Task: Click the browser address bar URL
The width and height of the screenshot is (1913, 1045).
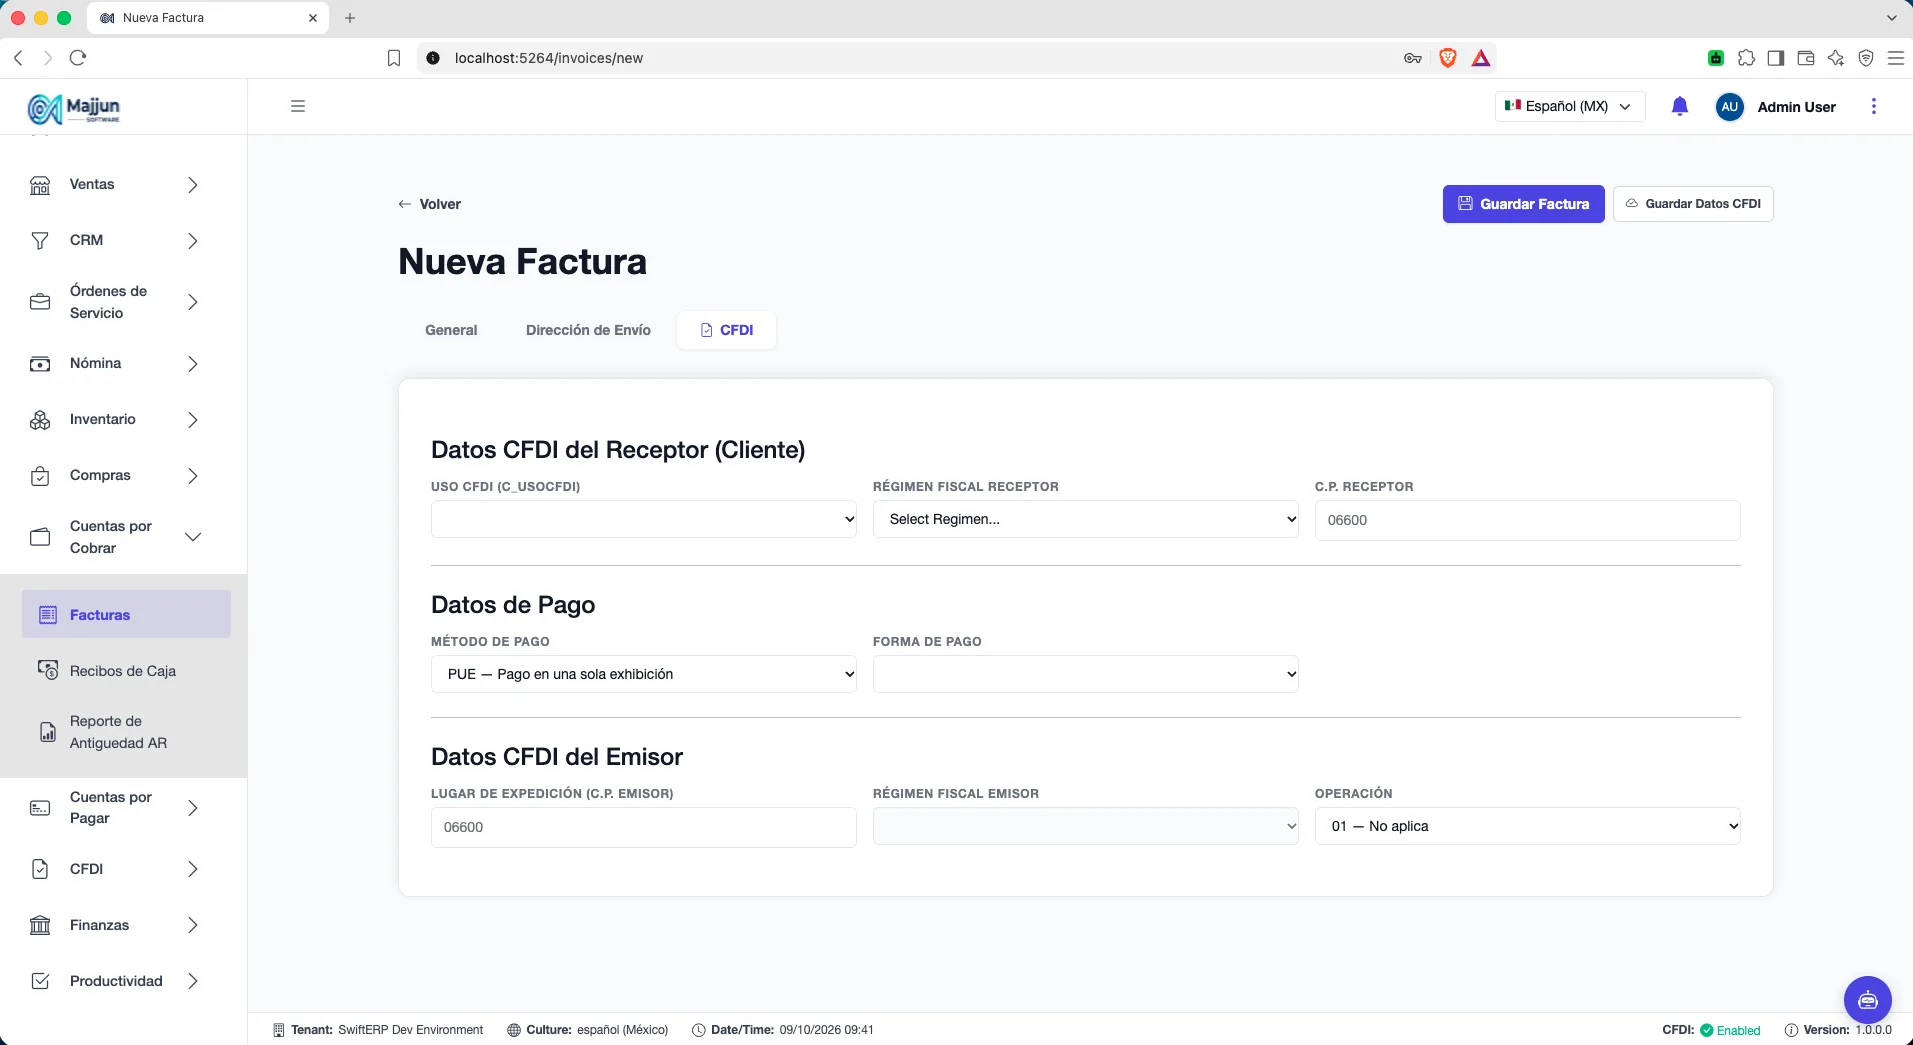Action: point(549,58)
